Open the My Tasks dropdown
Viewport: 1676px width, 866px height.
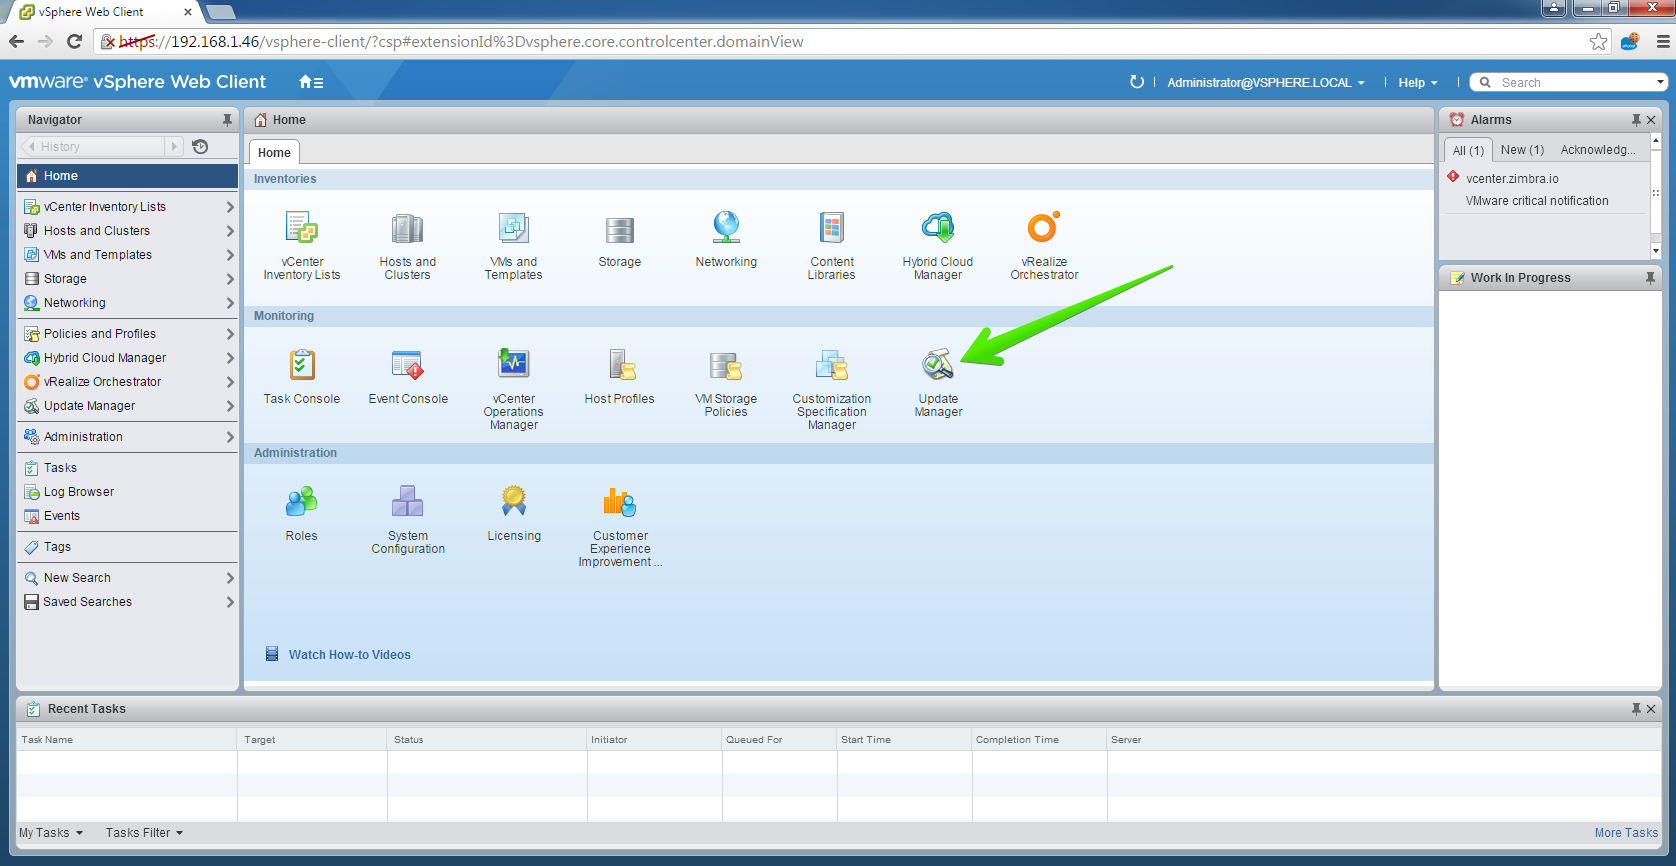point(51,833)
